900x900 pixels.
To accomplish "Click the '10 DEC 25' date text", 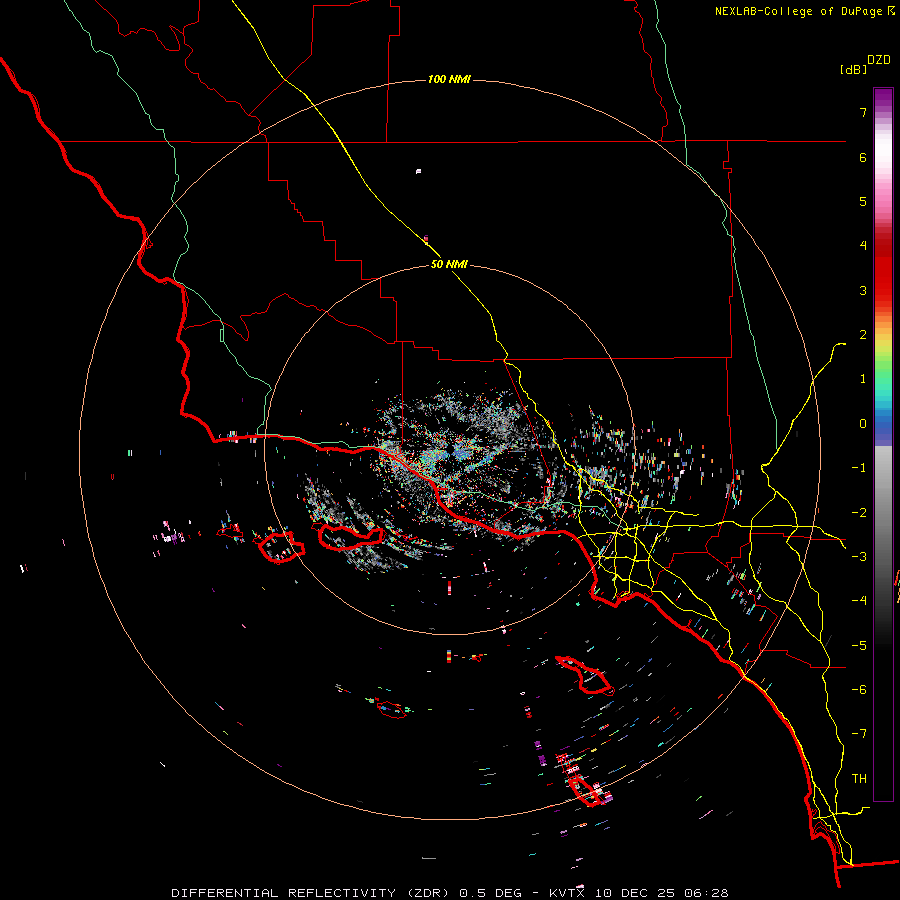I will pyautogui.click(x=637, y=893).
